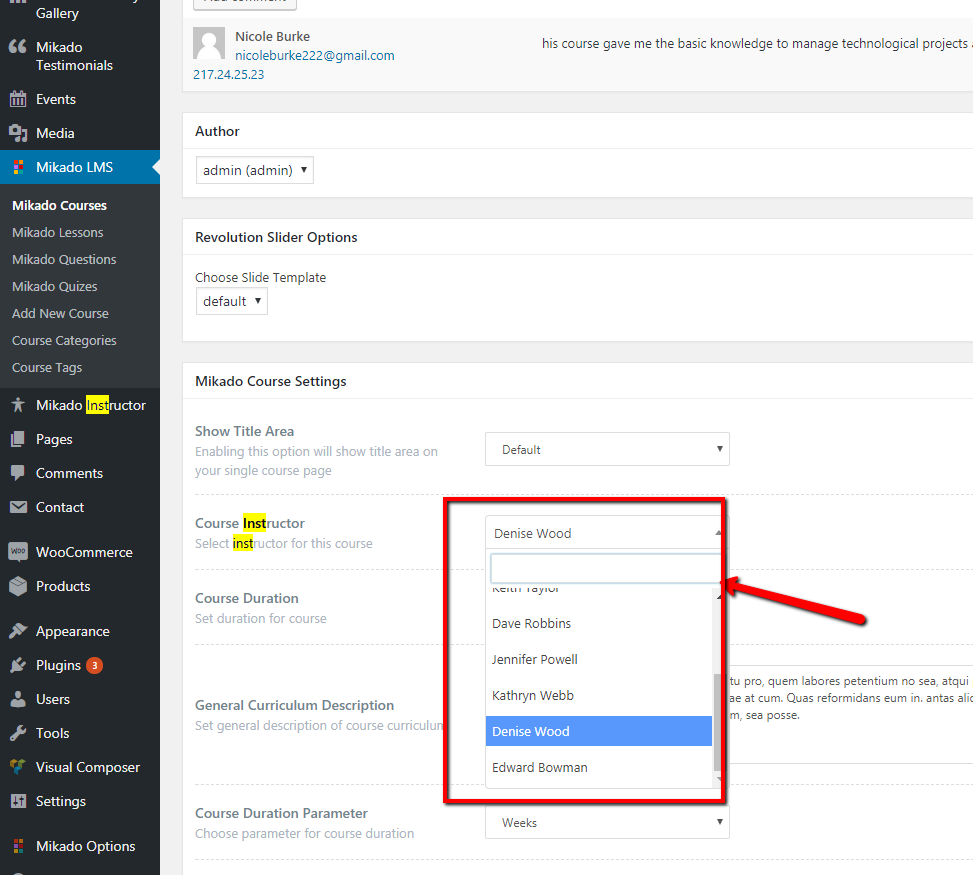Open Add New Course submenu item
Screen dimensions: 973x875
(60, 313)
